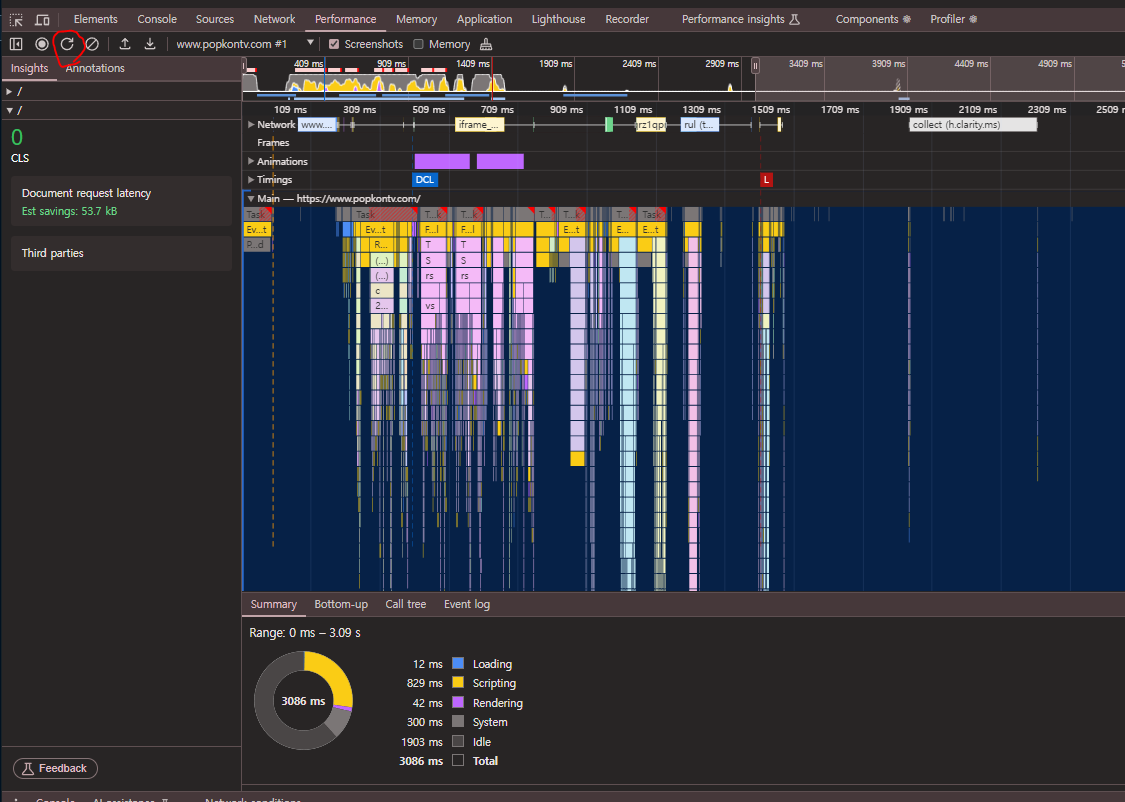Click the 3086 ms donut chart center
This screenshot has width=1125, height=802.
[303, 701]
